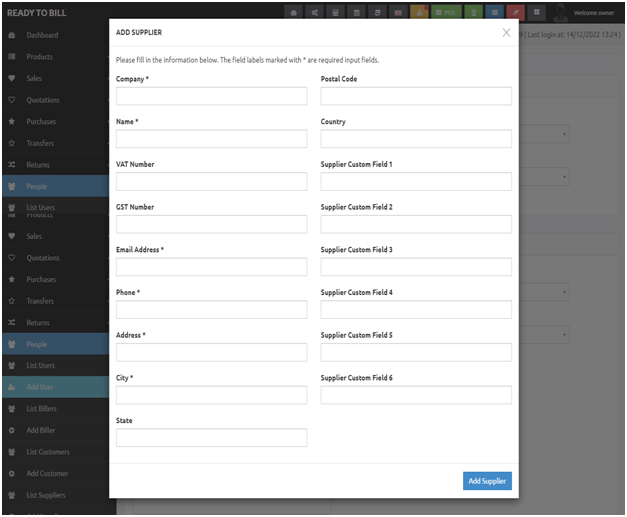The height and width of the screenshot is (517, 627).
Task: Click the user icon beside Add User
Action: pos(12,387)
